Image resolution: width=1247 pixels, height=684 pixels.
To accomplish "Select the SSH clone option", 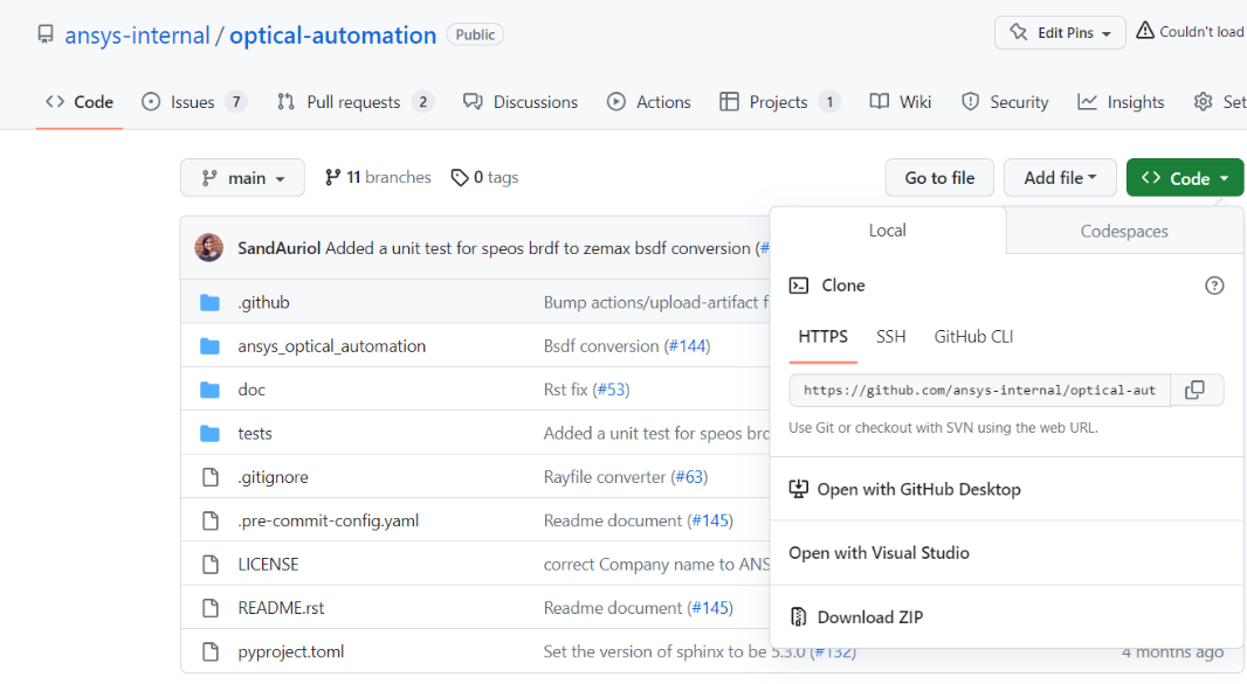I will click(891, 337).
